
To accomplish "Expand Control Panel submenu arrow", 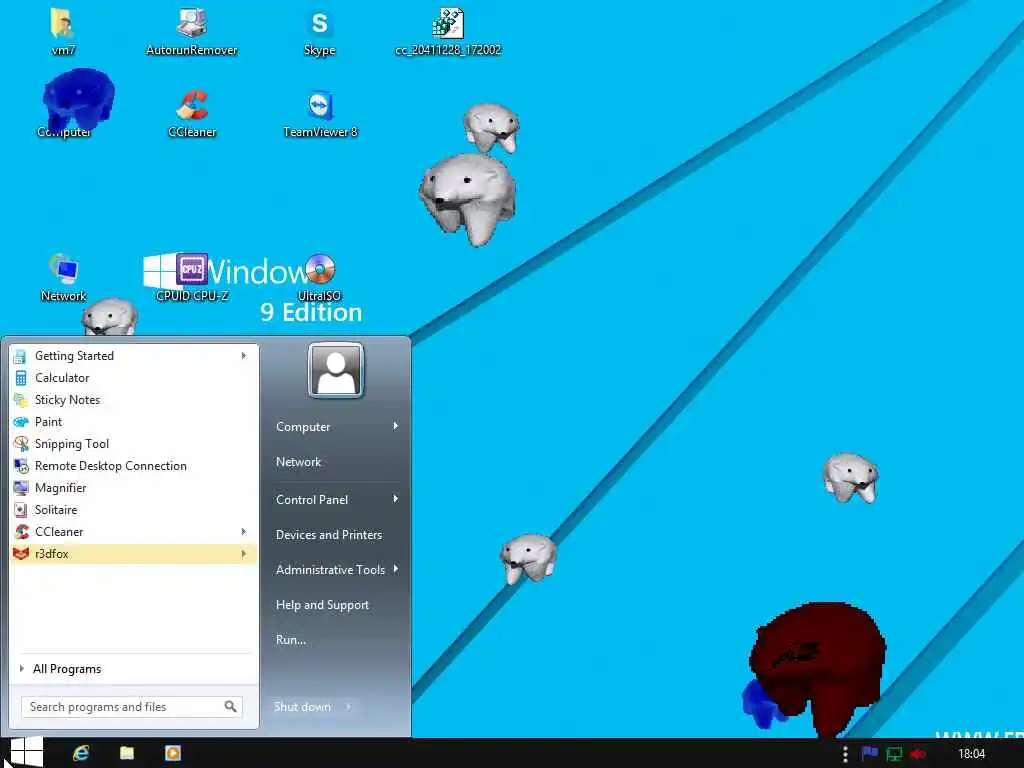I will point(396,499).
